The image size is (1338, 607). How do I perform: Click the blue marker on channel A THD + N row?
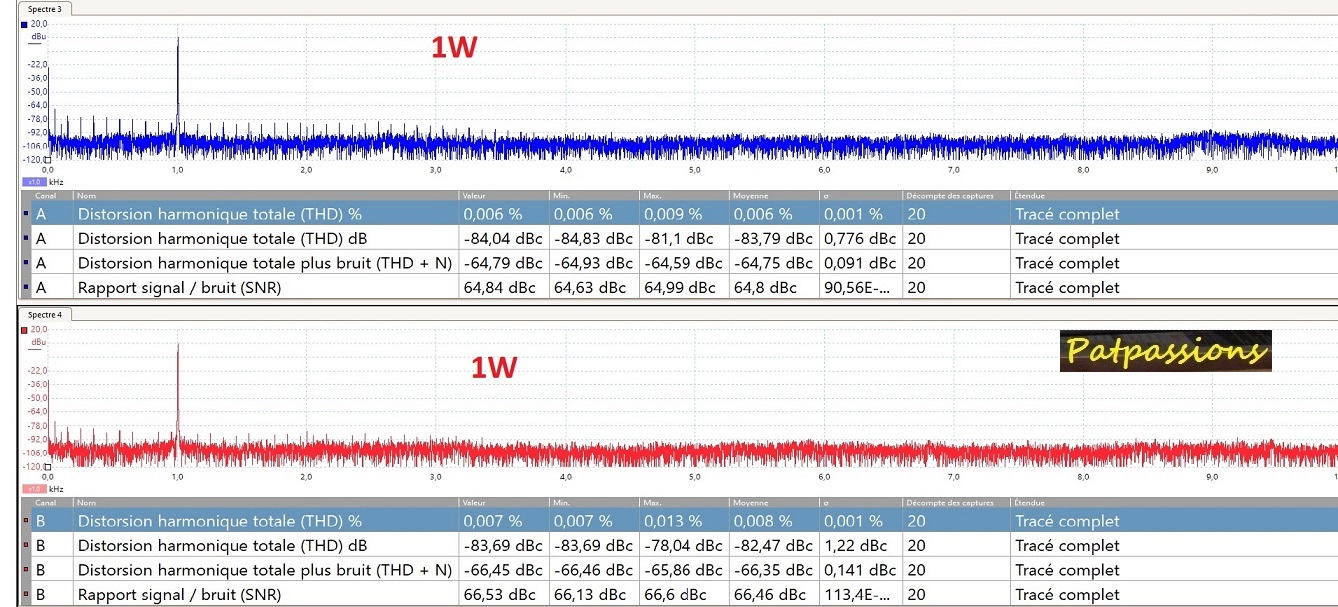click(26, 263)
